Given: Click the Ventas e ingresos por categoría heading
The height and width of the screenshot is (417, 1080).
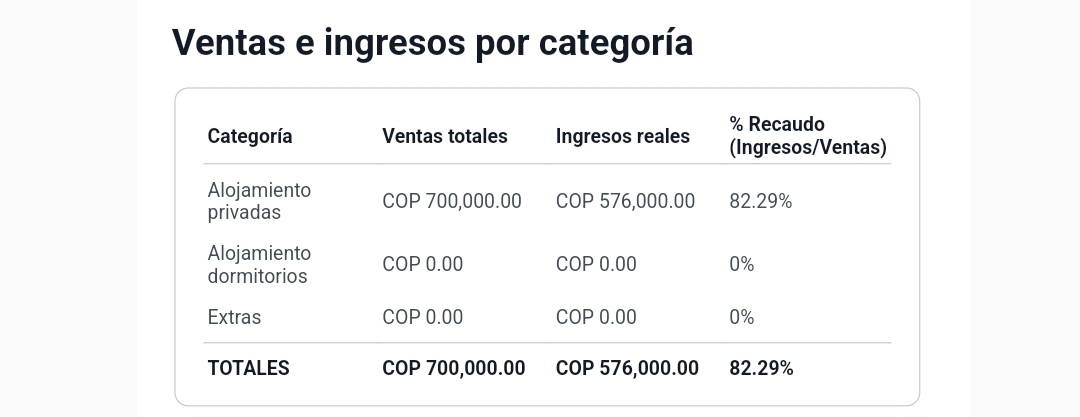Looking at the screenshot, I should (x=432, y=43).
